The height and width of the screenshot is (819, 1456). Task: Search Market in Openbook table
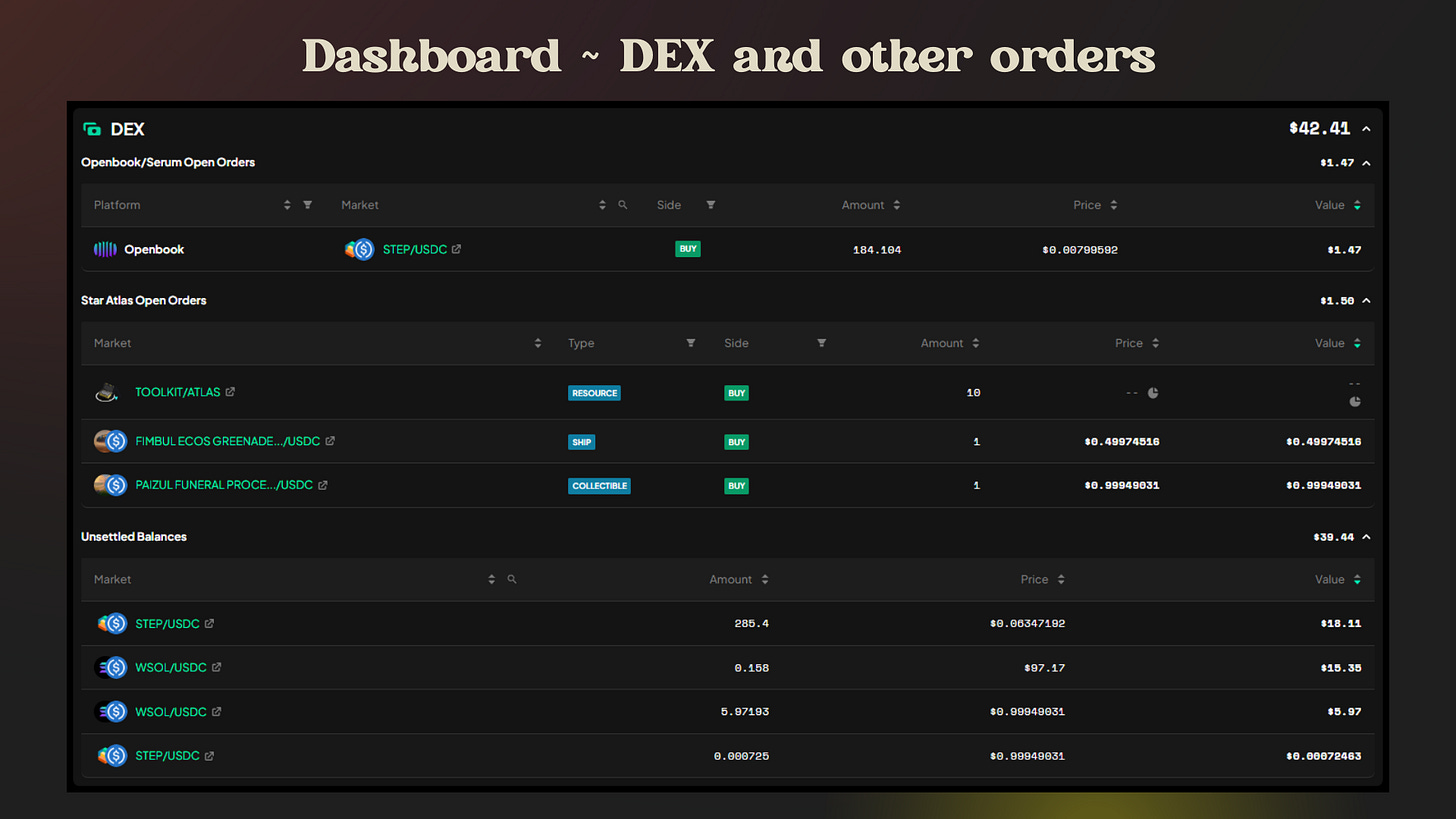coord(623,205)
